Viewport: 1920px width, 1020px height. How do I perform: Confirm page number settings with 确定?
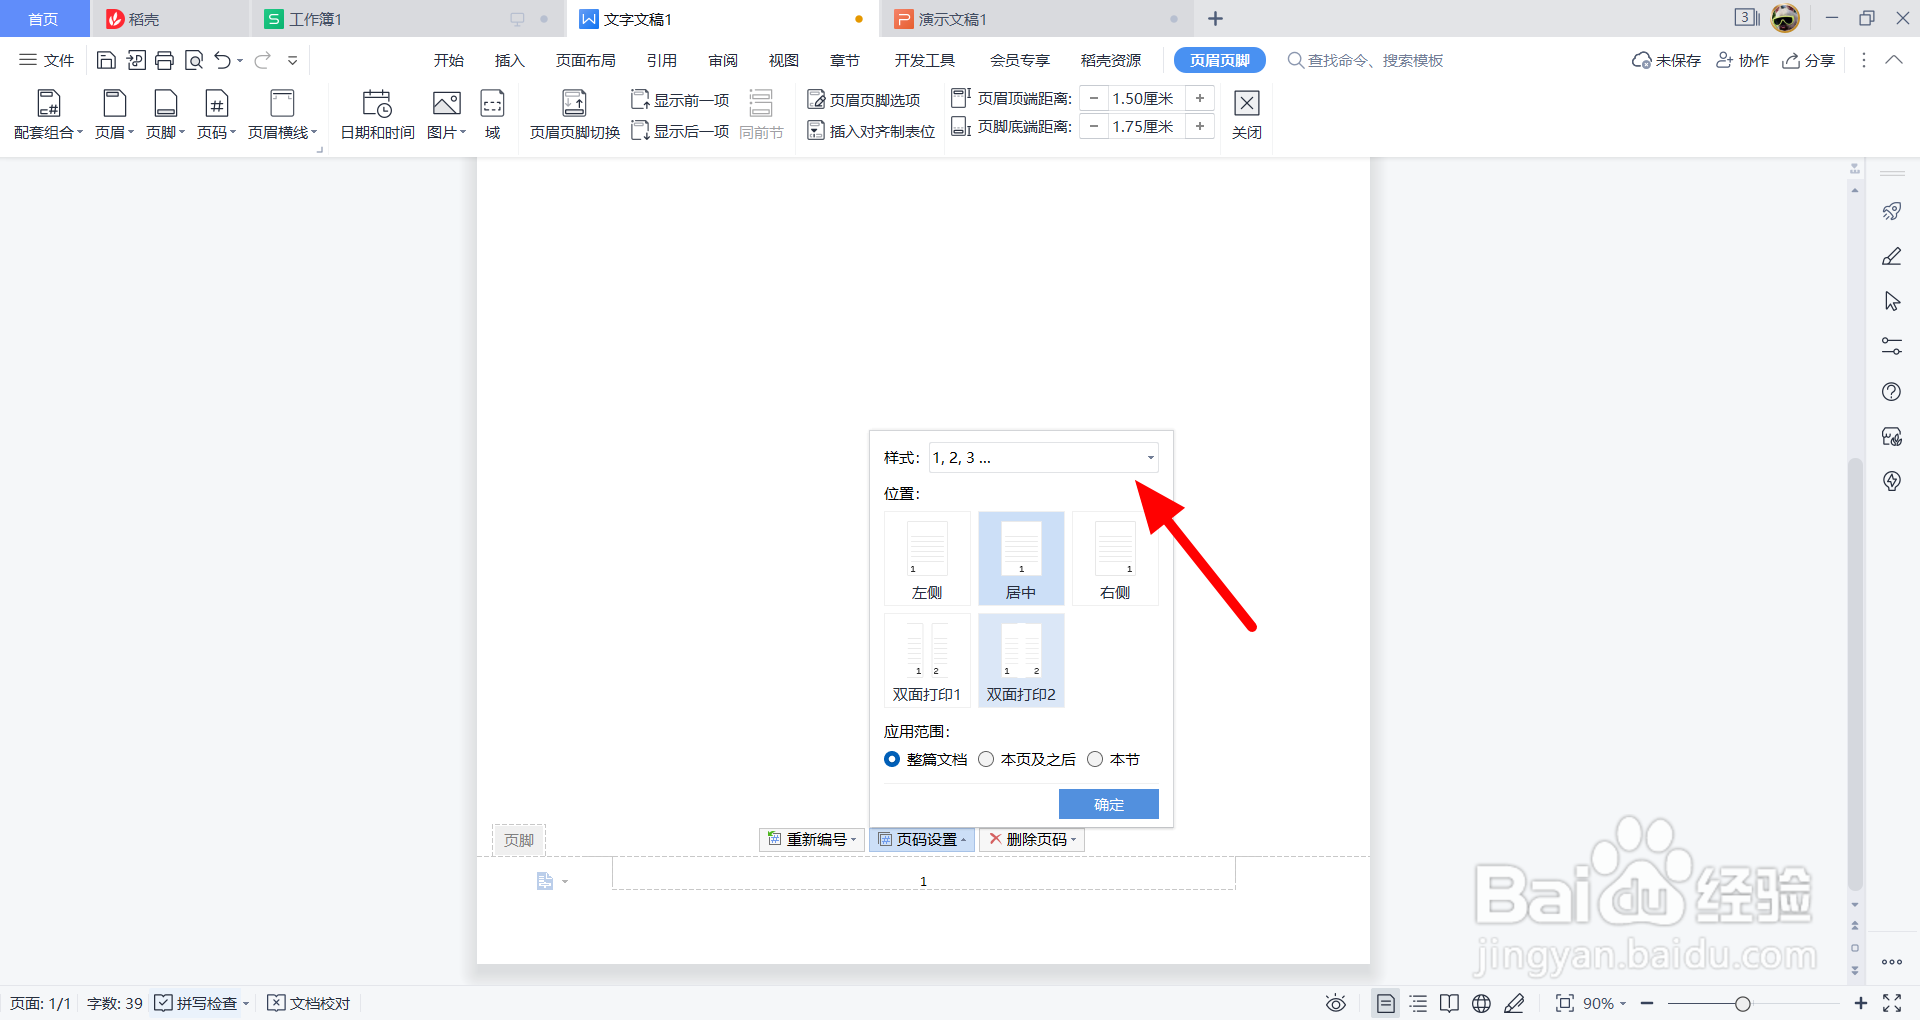(1108, 804)
